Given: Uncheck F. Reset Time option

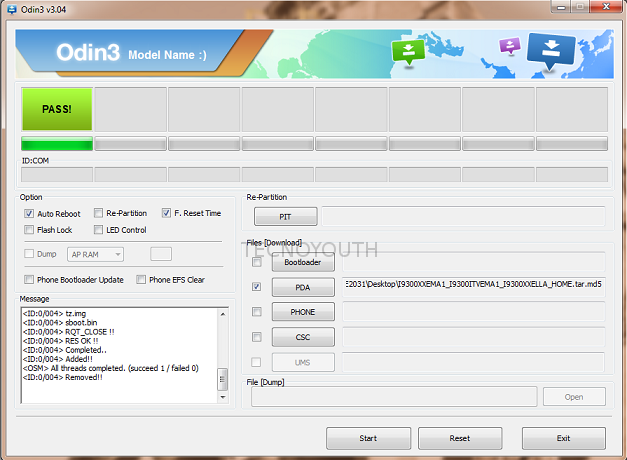Looking at the screenshot, I should tap(166, 213).
